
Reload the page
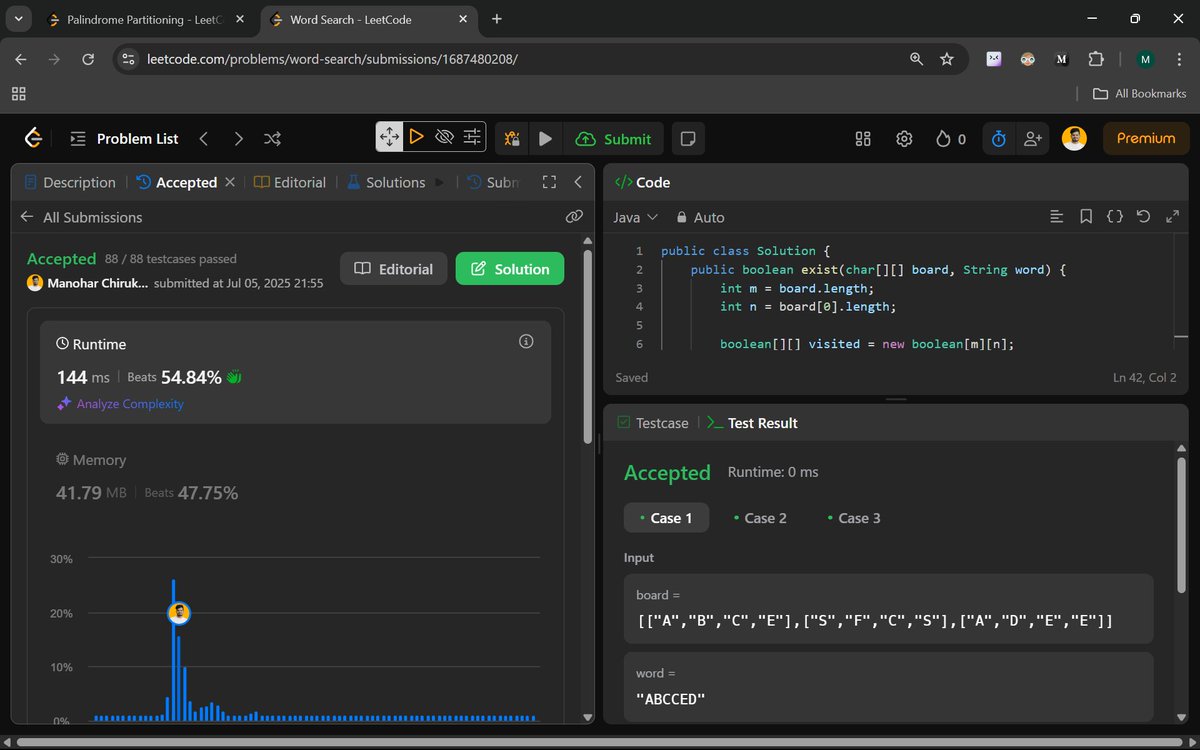pyautogui.click(x=88, y=59)
